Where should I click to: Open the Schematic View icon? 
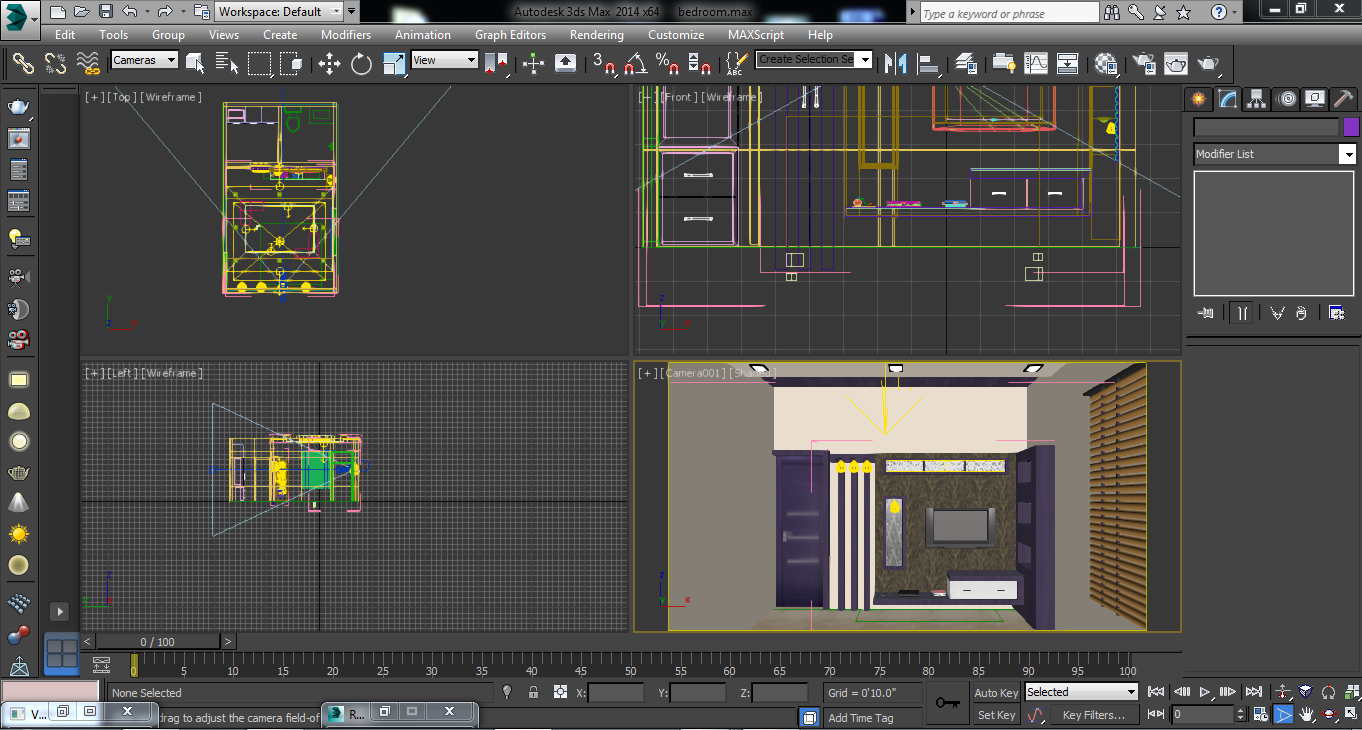(x=1067, y=64)
